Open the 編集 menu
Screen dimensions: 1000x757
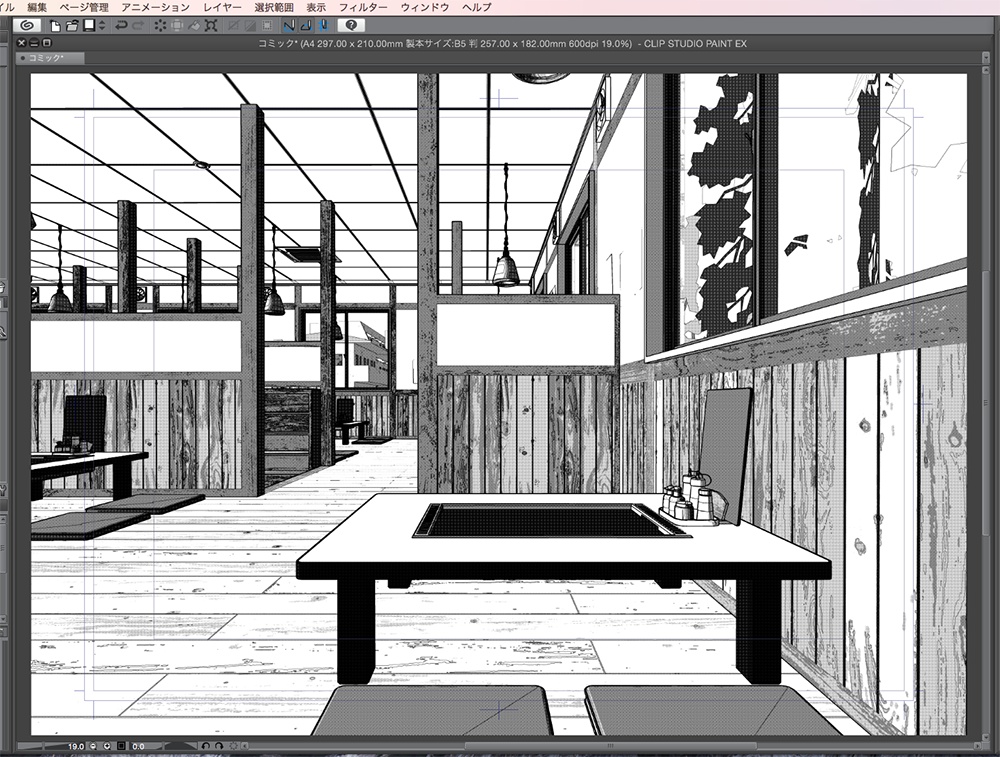37,7
